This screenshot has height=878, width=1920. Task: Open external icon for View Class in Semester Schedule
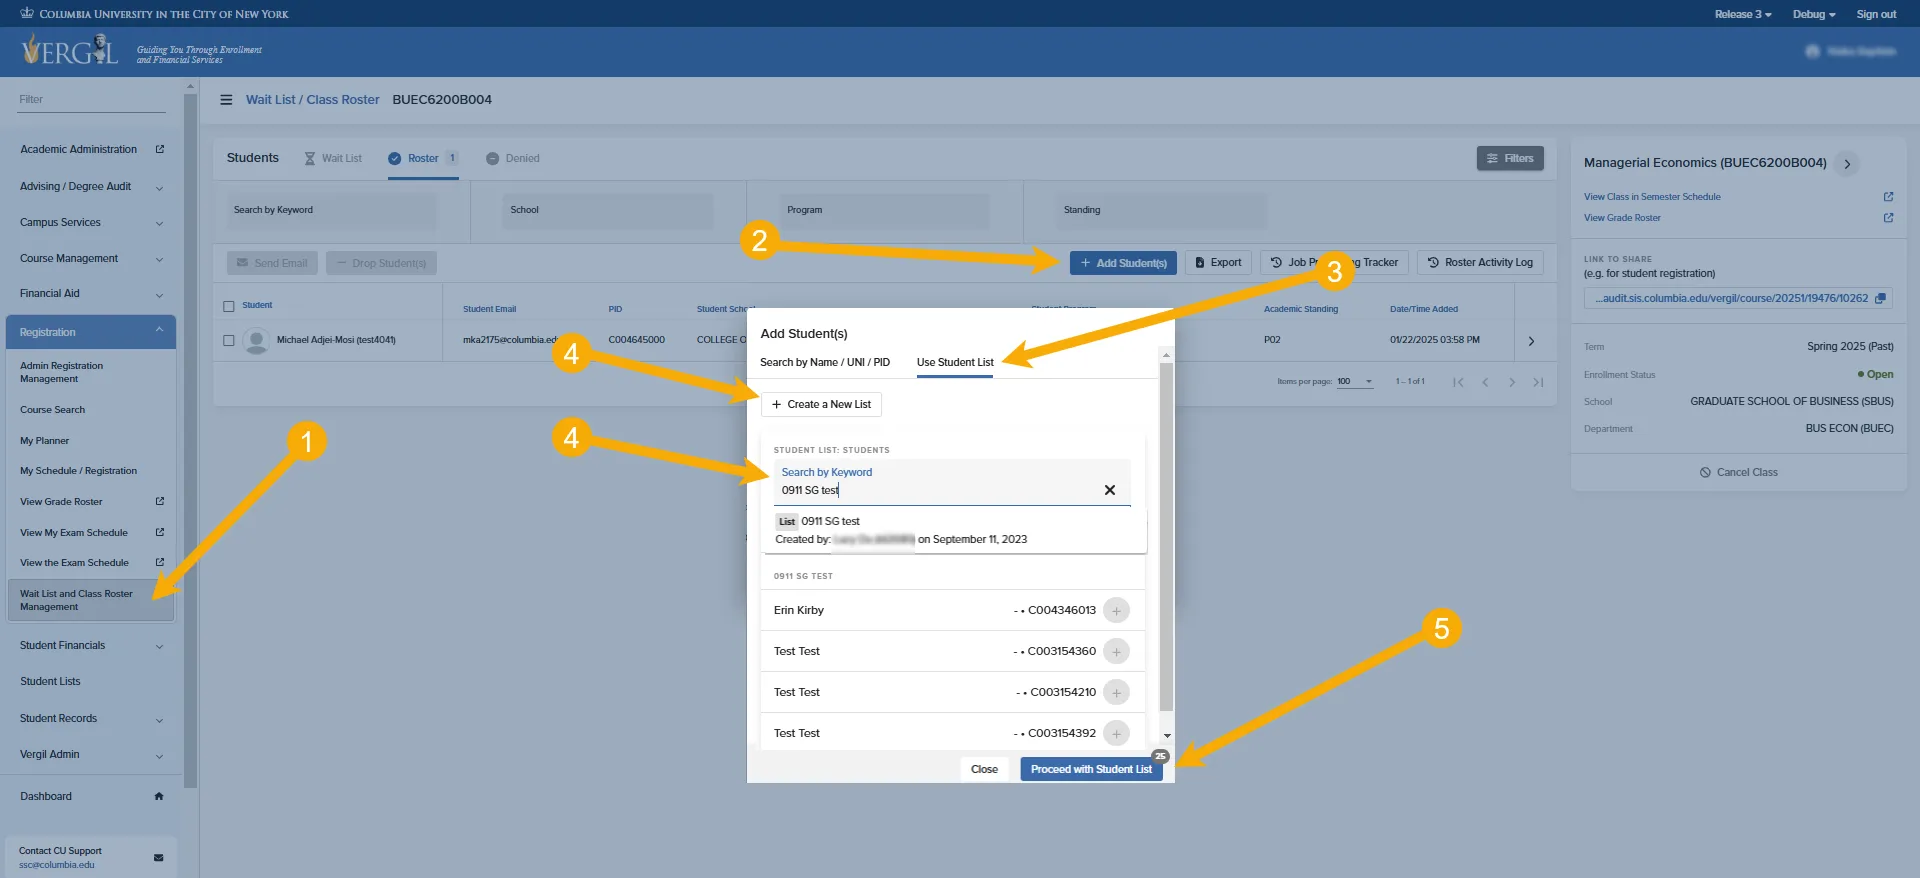click(x=1888, y=197)
